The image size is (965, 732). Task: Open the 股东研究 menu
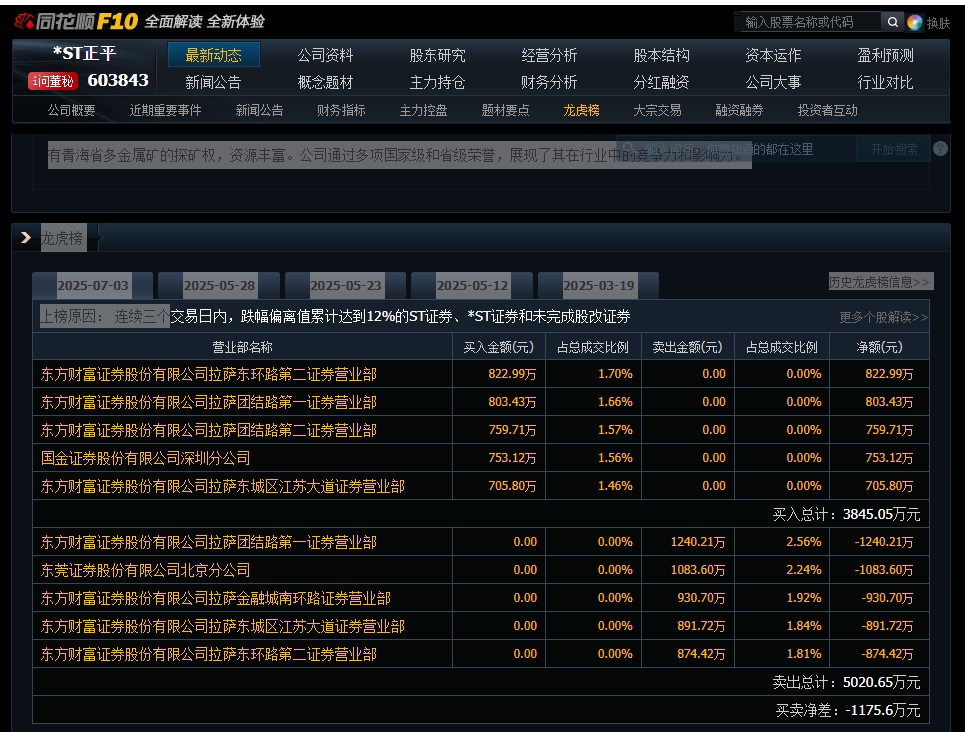pos(438,55)
